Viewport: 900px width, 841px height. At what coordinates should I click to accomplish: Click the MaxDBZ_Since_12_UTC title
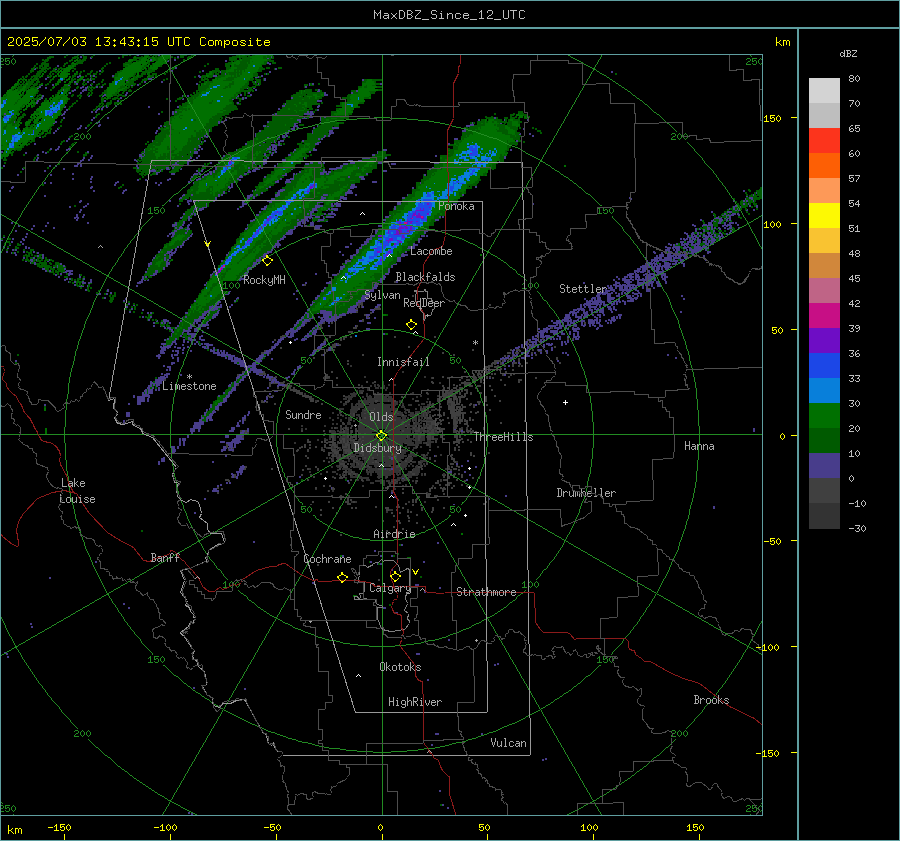(449, 15)
